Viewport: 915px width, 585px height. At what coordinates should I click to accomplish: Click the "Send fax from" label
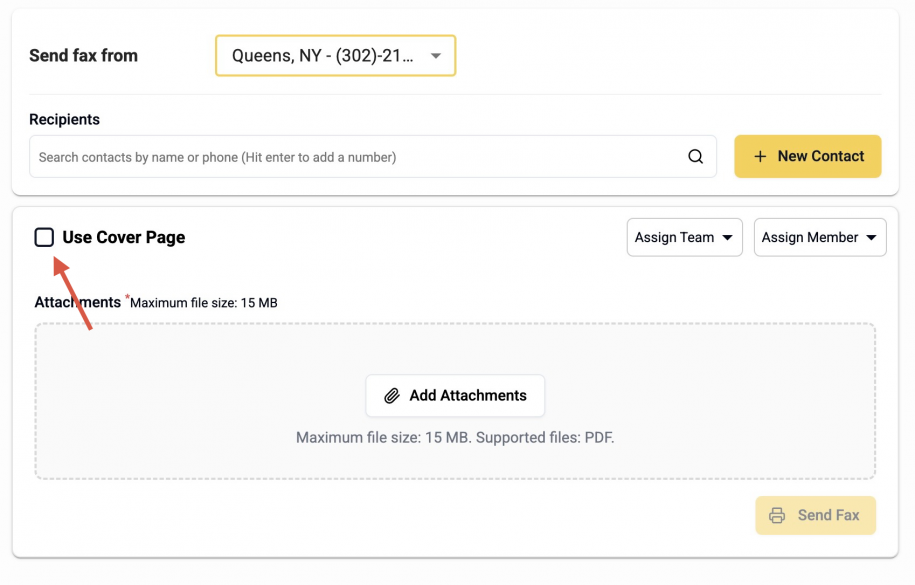(83, 56)
